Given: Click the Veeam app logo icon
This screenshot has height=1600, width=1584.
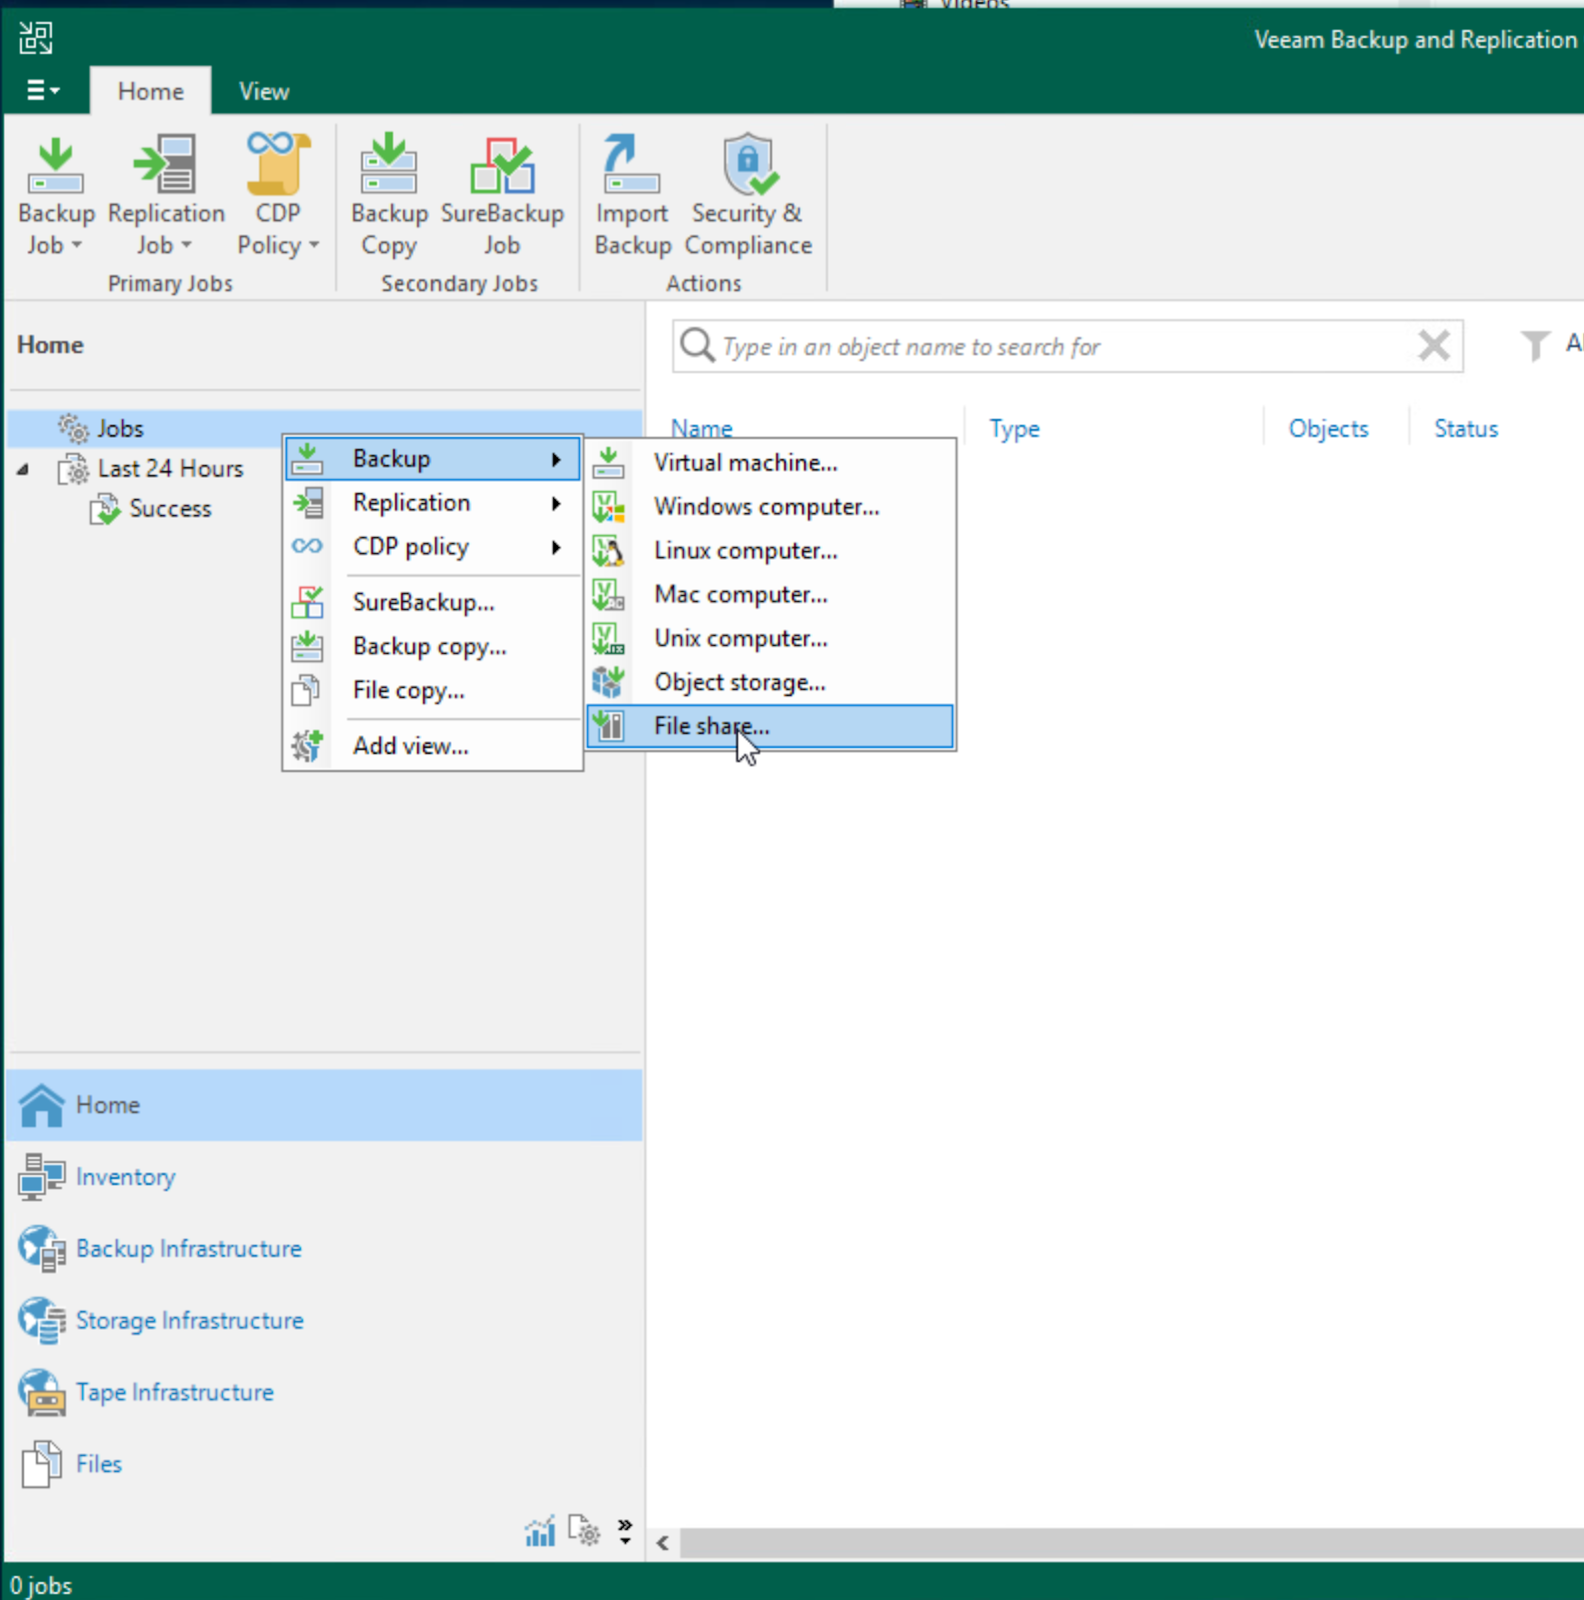Looking at the screenshot, I should [x=36, y=38].
